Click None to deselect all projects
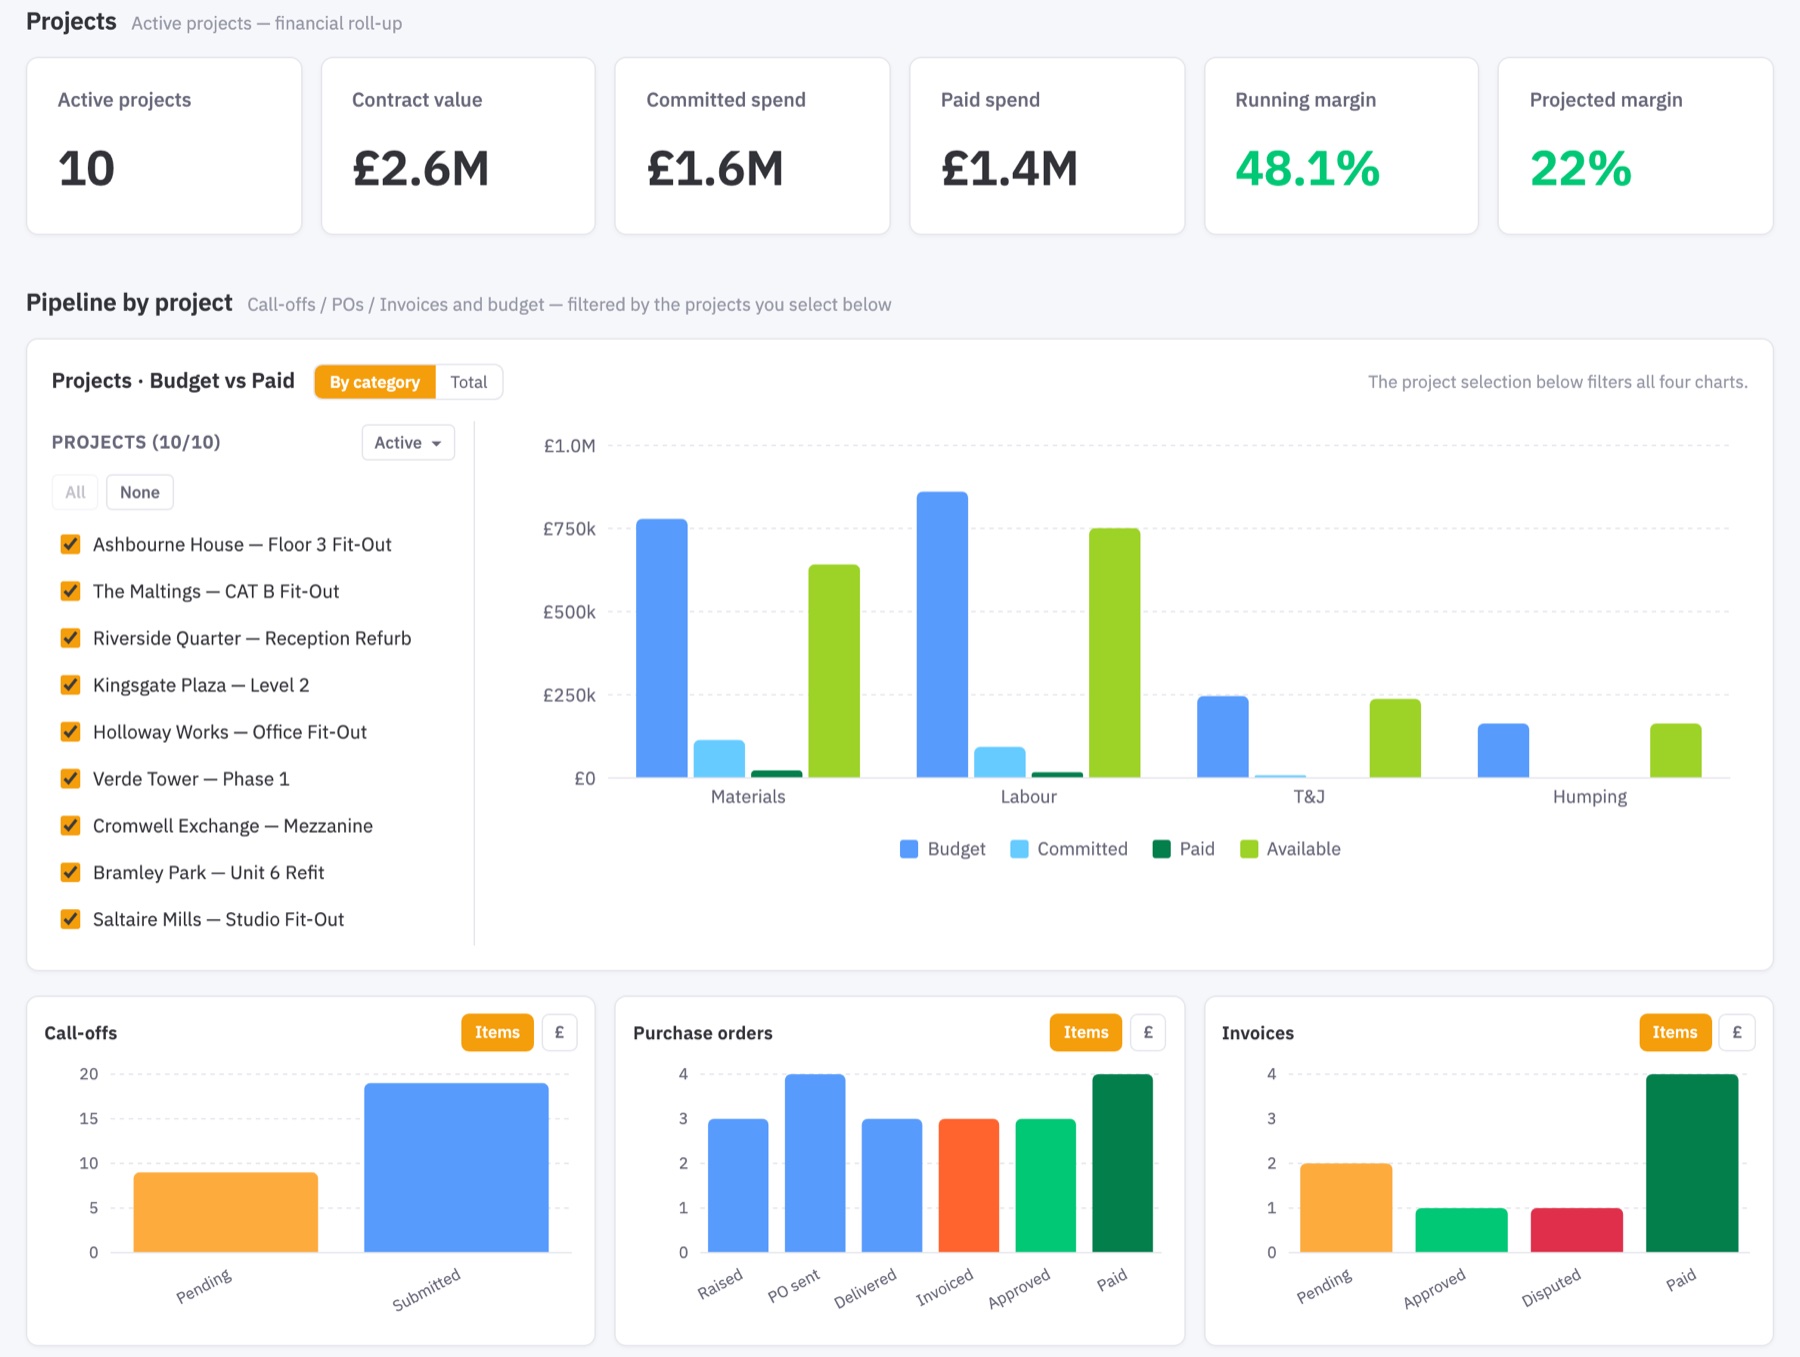Image resolution: width=1800 pixels, height=1357 pixels. (140, 492)
